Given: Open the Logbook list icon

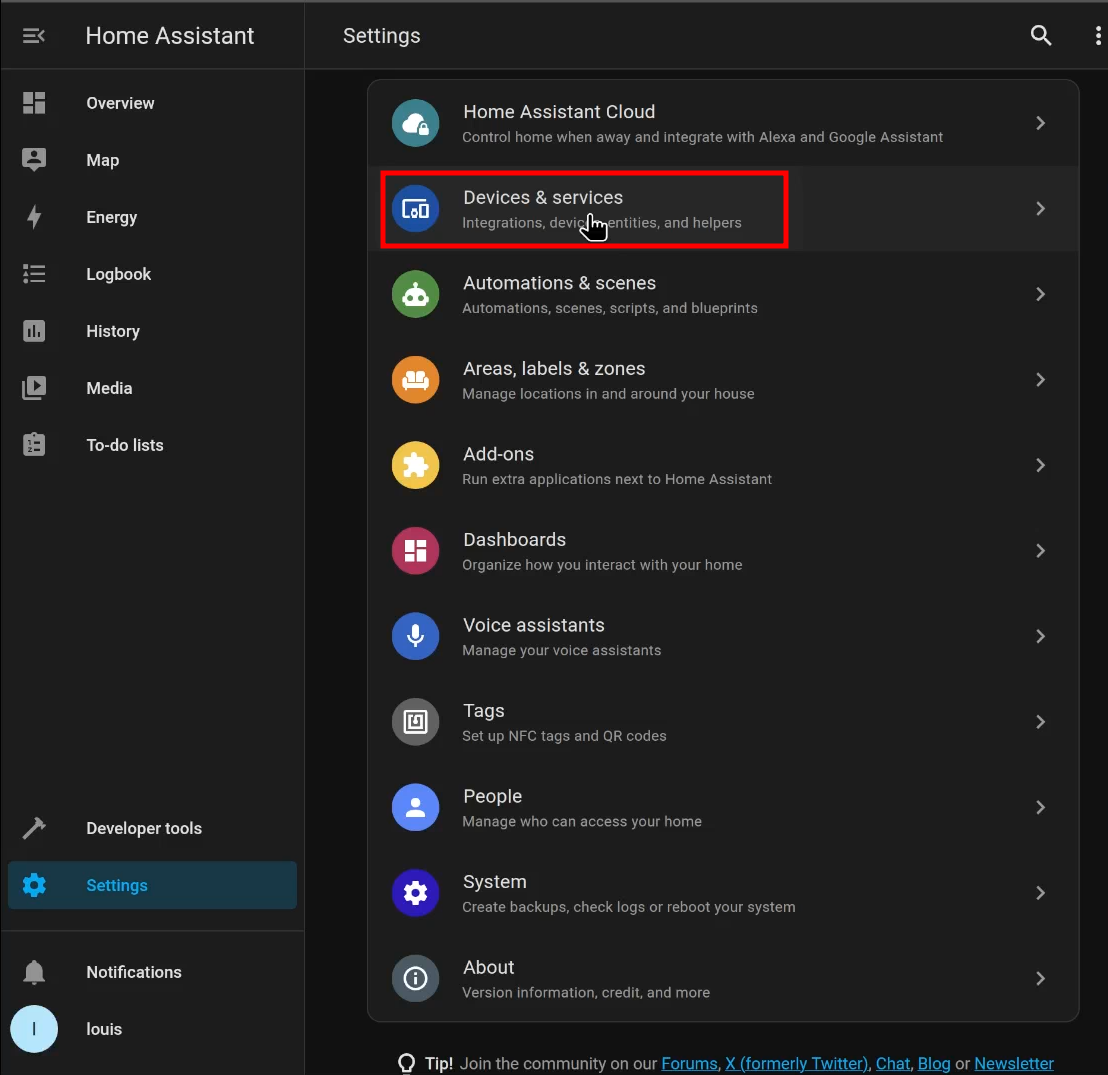Looking at the screenshot, I should [x=34, y=274].
